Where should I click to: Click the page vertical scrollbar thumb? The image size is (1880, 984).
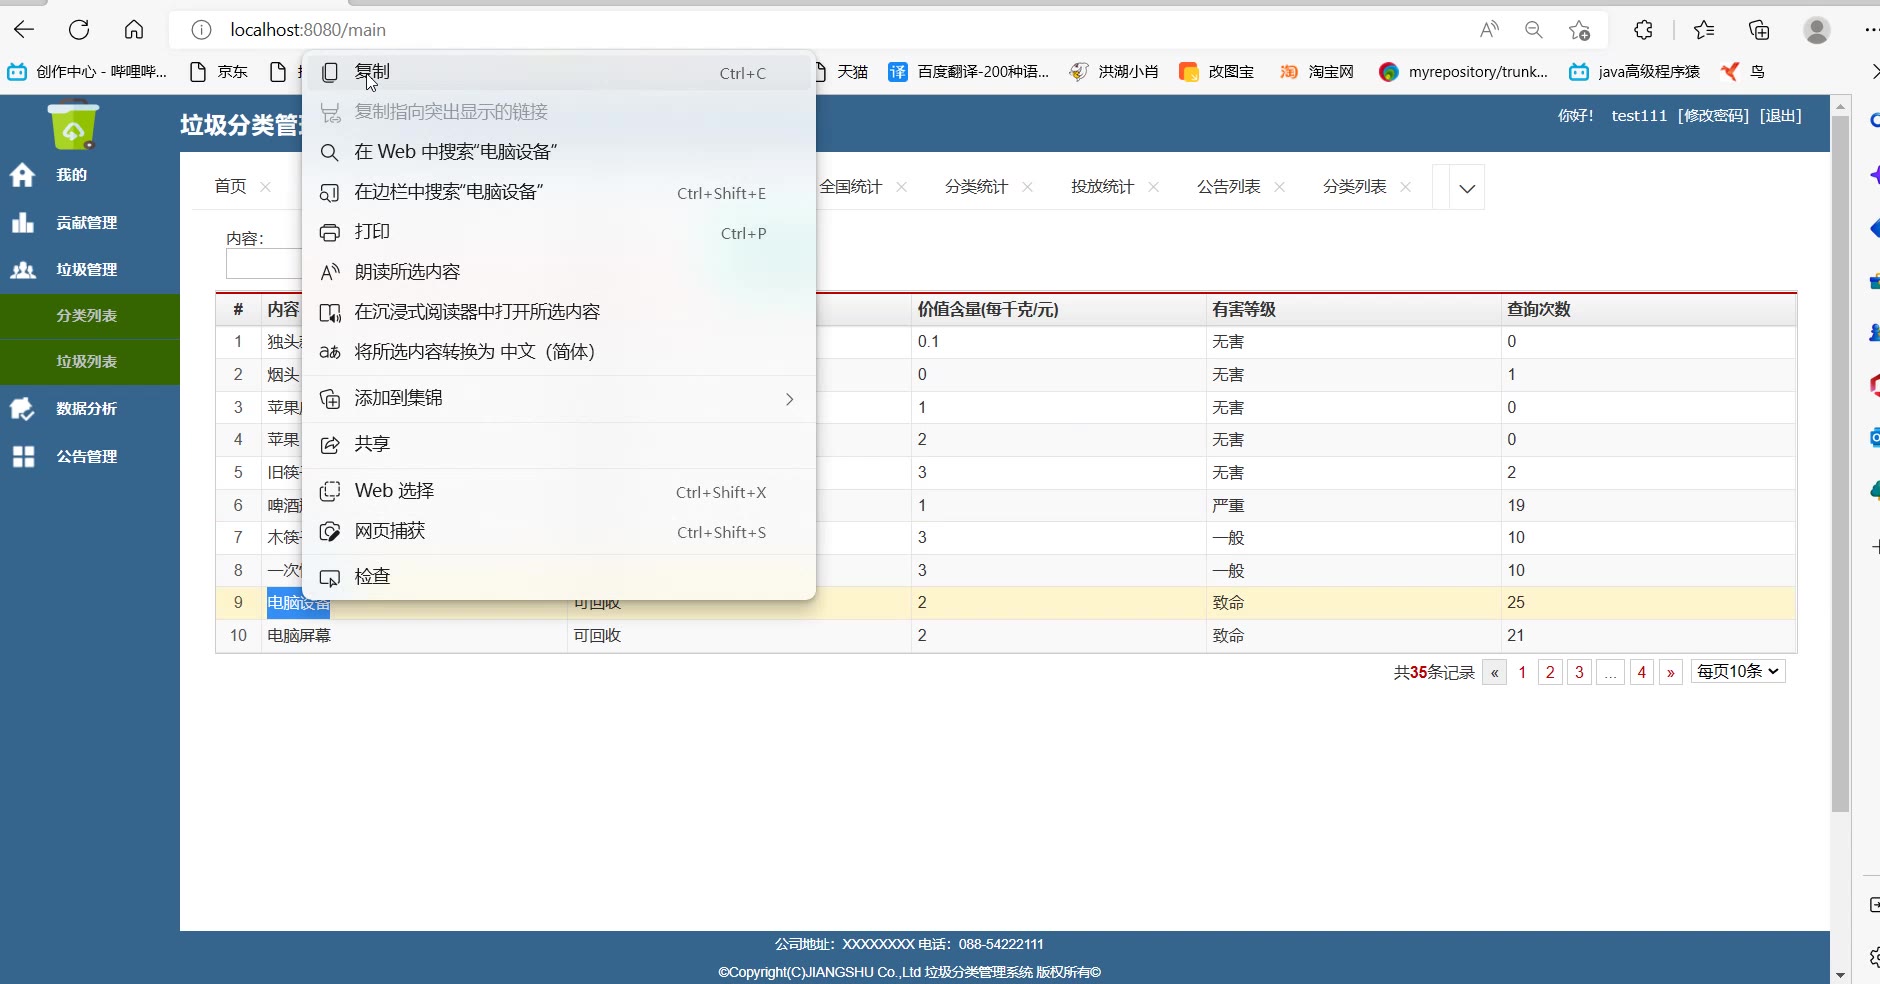pyautogui.click(x=1840, y=464)
